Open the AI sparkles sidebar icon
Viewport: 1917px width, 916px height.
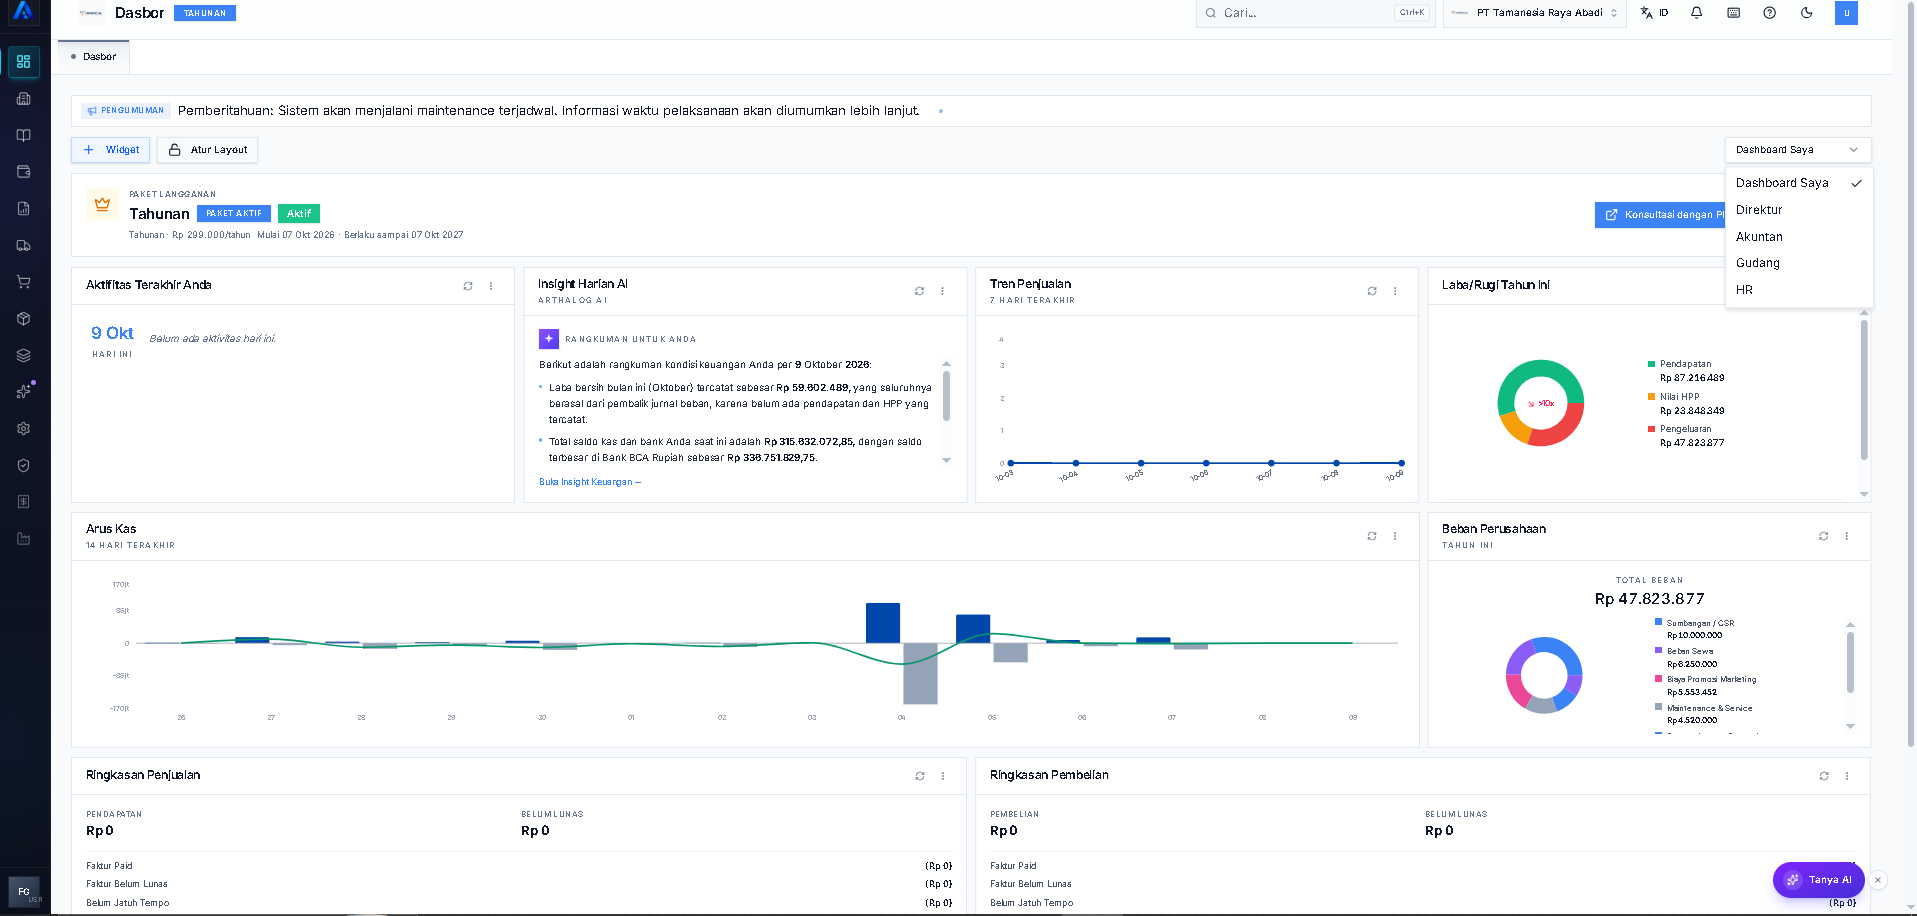tap(24, 392)
